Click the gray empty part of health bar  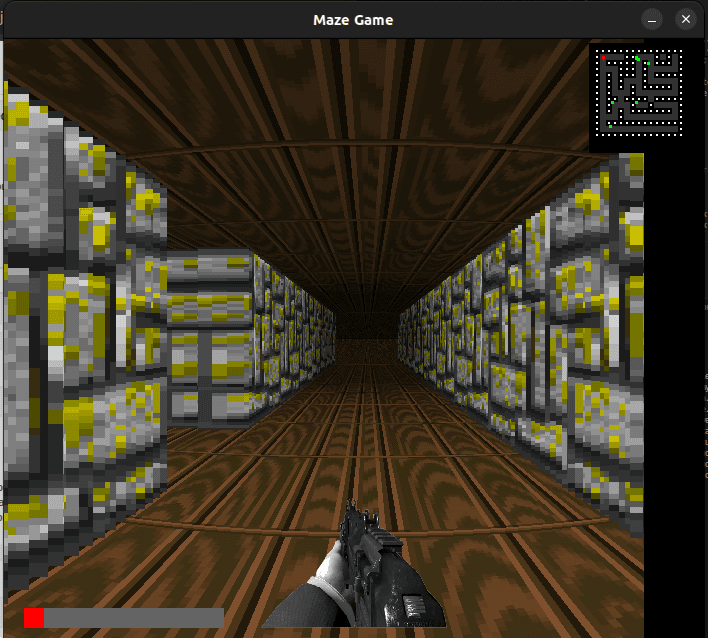(134, 618)
